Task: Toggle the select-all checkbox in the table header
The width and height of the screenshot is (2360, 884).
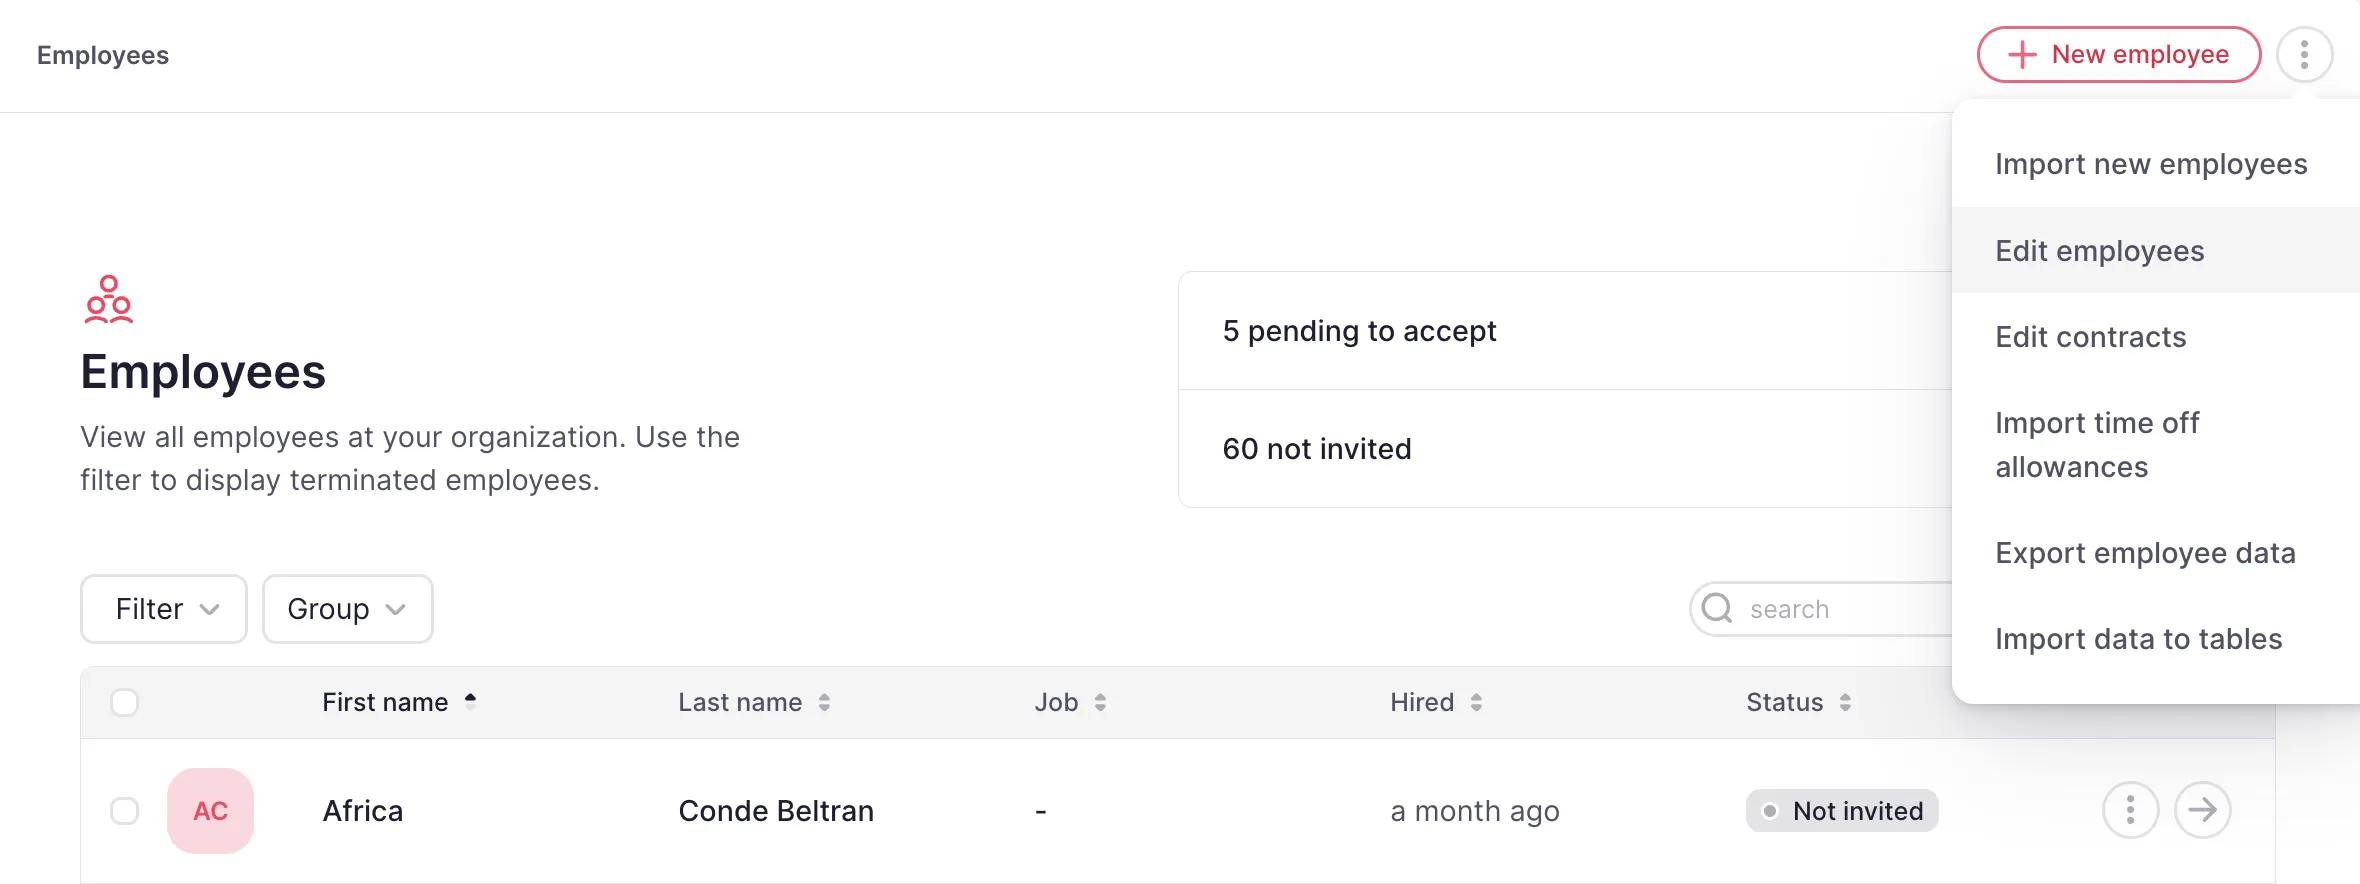Action: pos(125,702)
